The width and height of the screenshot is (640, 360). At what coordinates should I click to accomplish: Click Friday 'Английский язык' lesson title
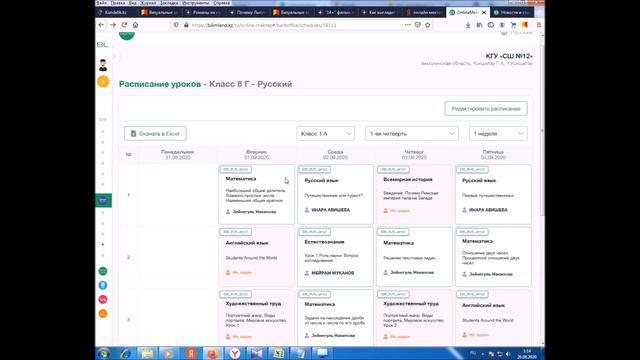pos(483,305)
